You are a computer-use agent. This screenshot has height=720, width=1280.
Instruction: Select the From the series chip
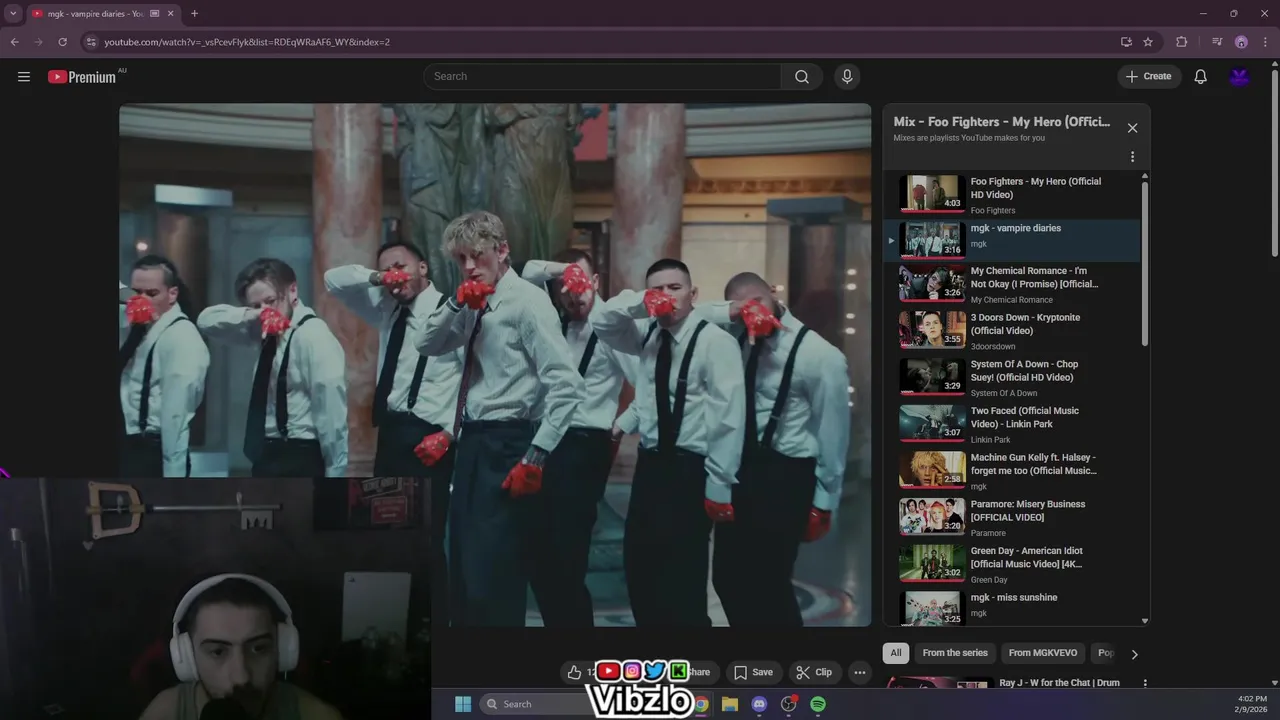coord(955,653)
